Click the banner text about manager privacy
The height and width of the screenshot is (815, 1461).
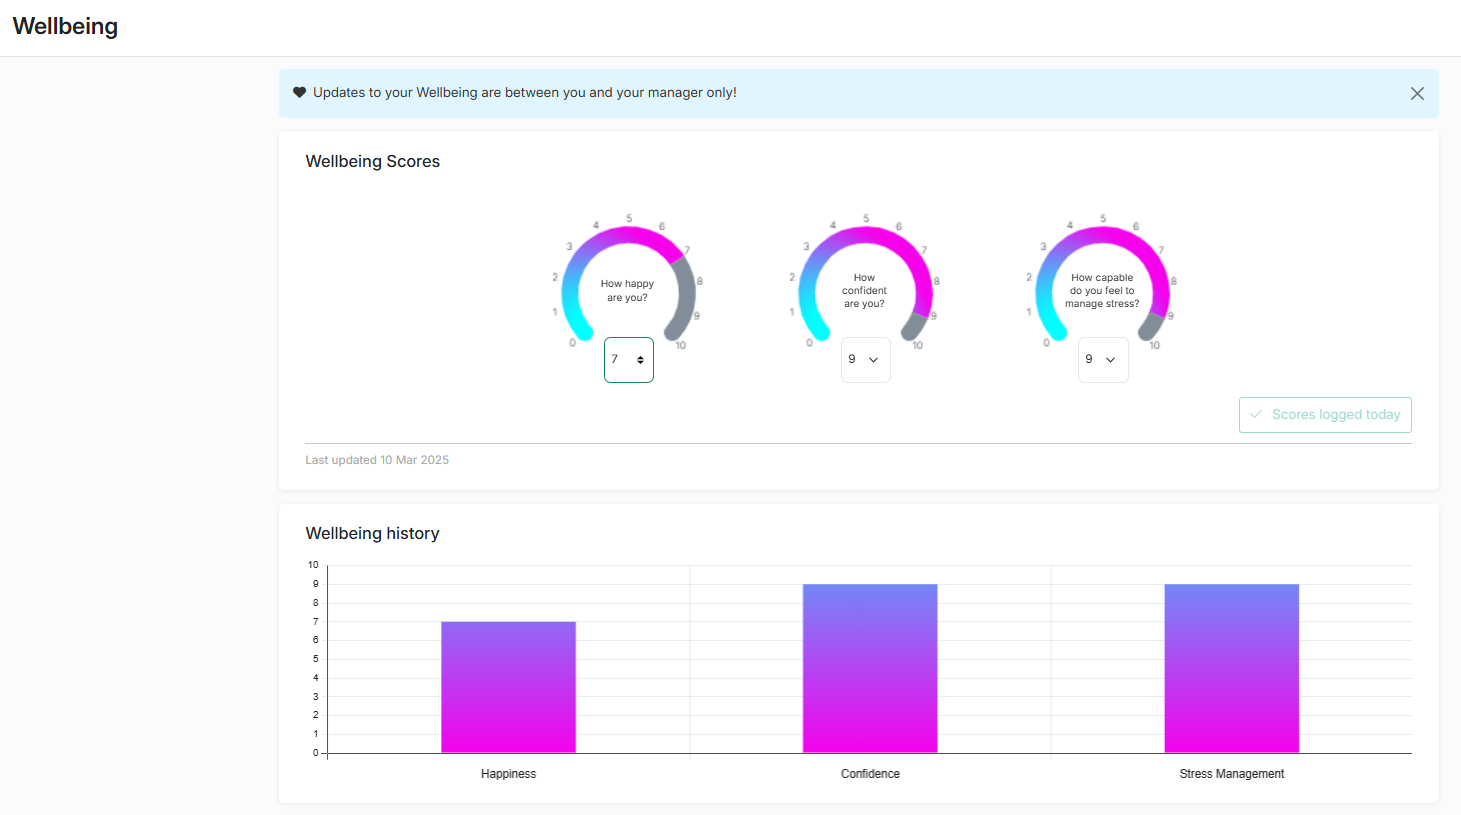point(525,92)
